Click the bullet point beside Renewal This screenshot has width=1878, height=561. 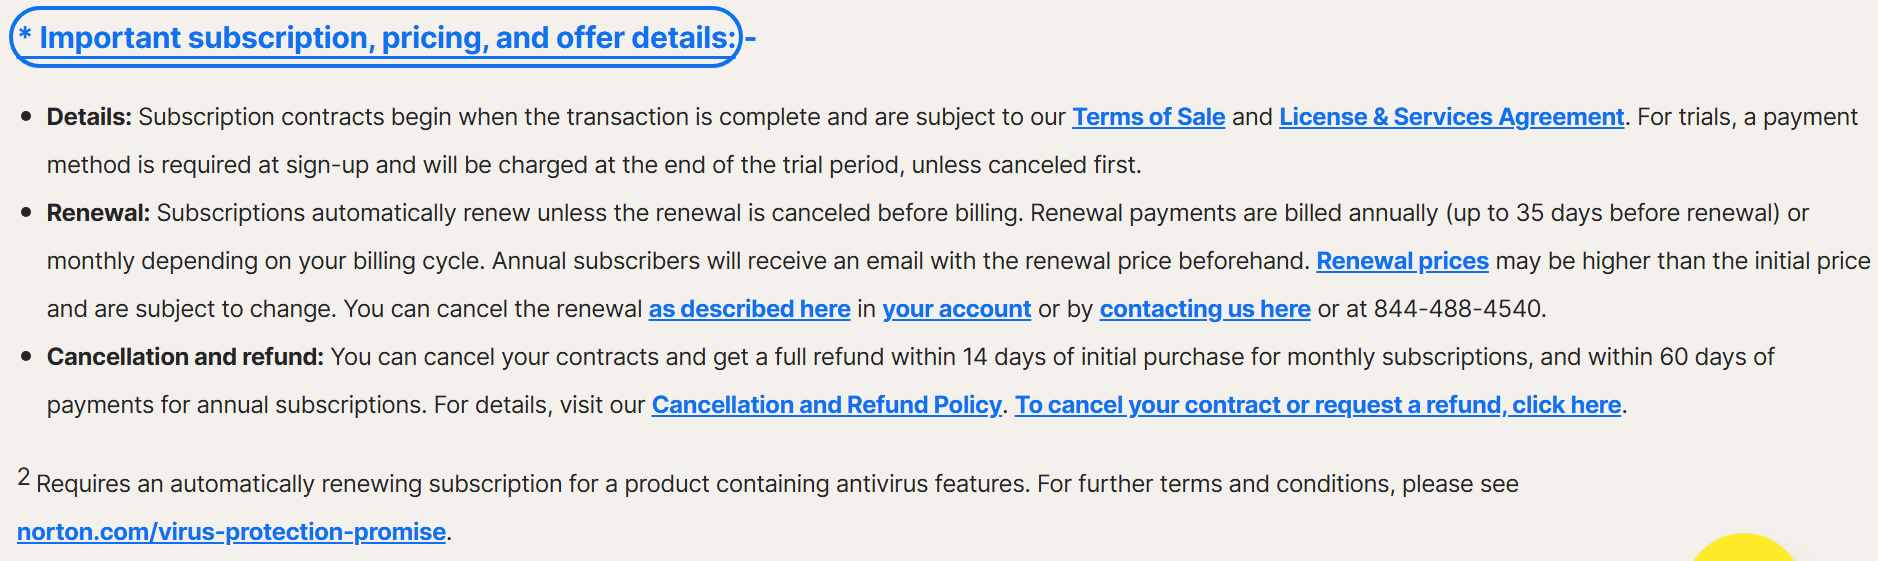tap(26, 213)
